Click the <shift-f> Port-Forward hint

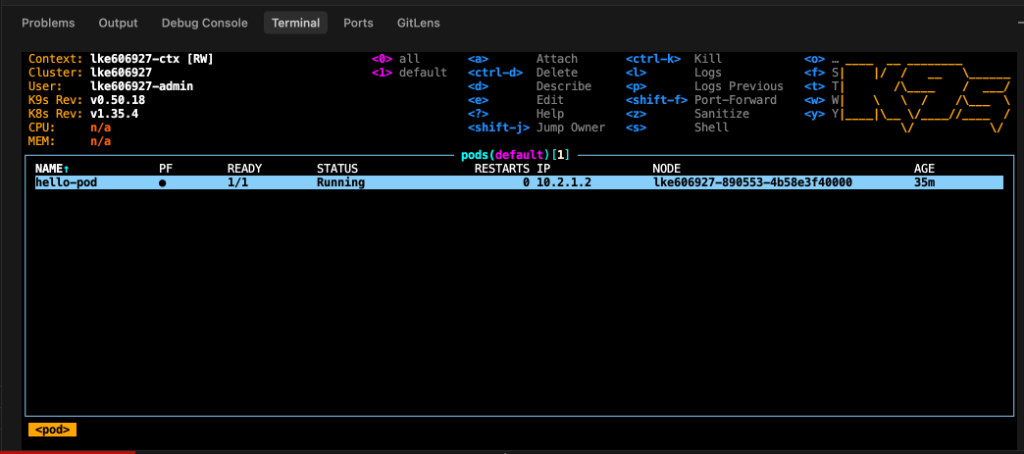(x=701, y=100)
